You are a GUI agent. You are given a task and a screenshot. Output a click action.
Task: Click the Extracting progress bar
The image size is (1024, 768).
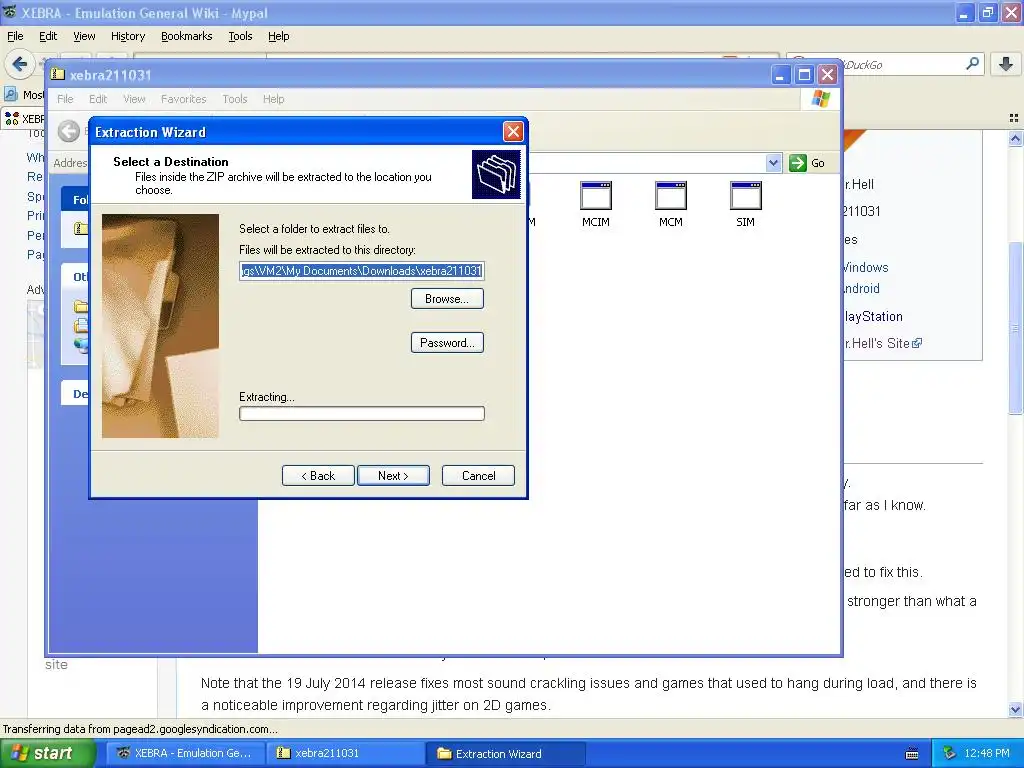[362, 413]
